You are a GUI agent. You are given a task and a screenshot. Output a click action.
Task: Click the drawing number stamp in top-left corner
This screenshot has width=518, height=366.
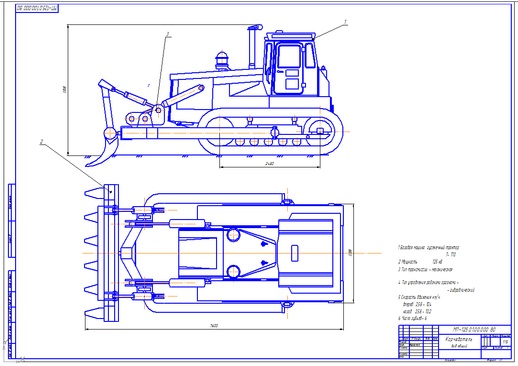pos(37,9)
